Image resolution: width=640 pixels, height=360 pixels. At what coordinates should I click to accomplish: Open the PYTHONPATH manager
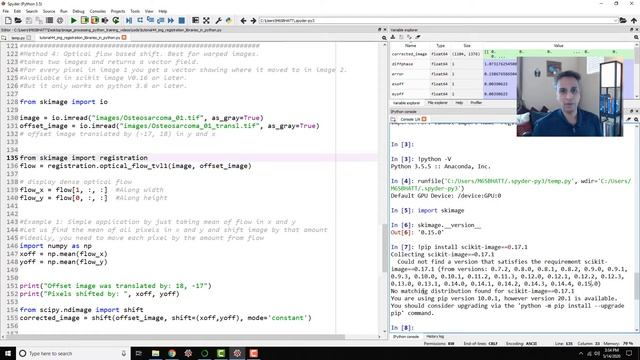pos(229,20)
